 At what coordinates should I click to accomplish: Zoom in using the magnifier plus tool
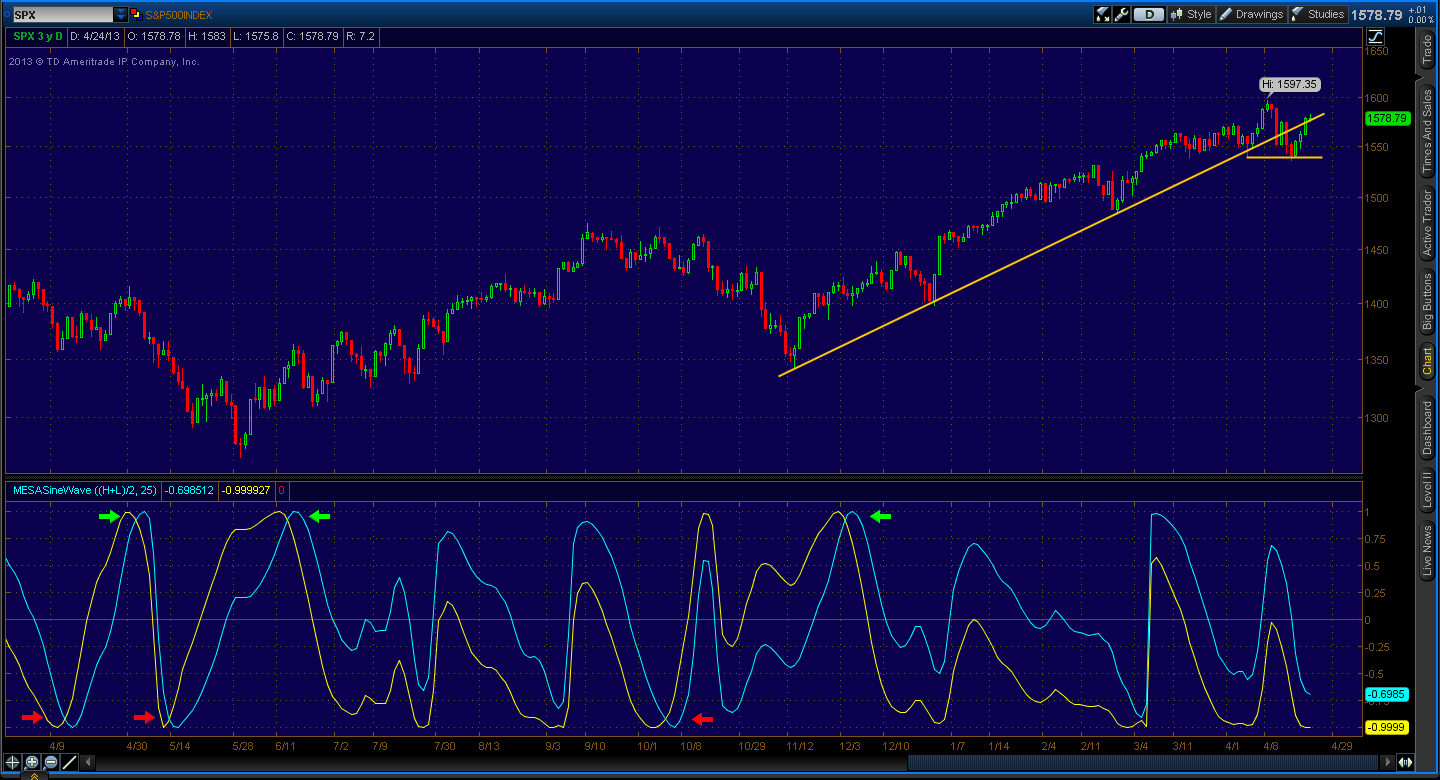click(31, 762)
